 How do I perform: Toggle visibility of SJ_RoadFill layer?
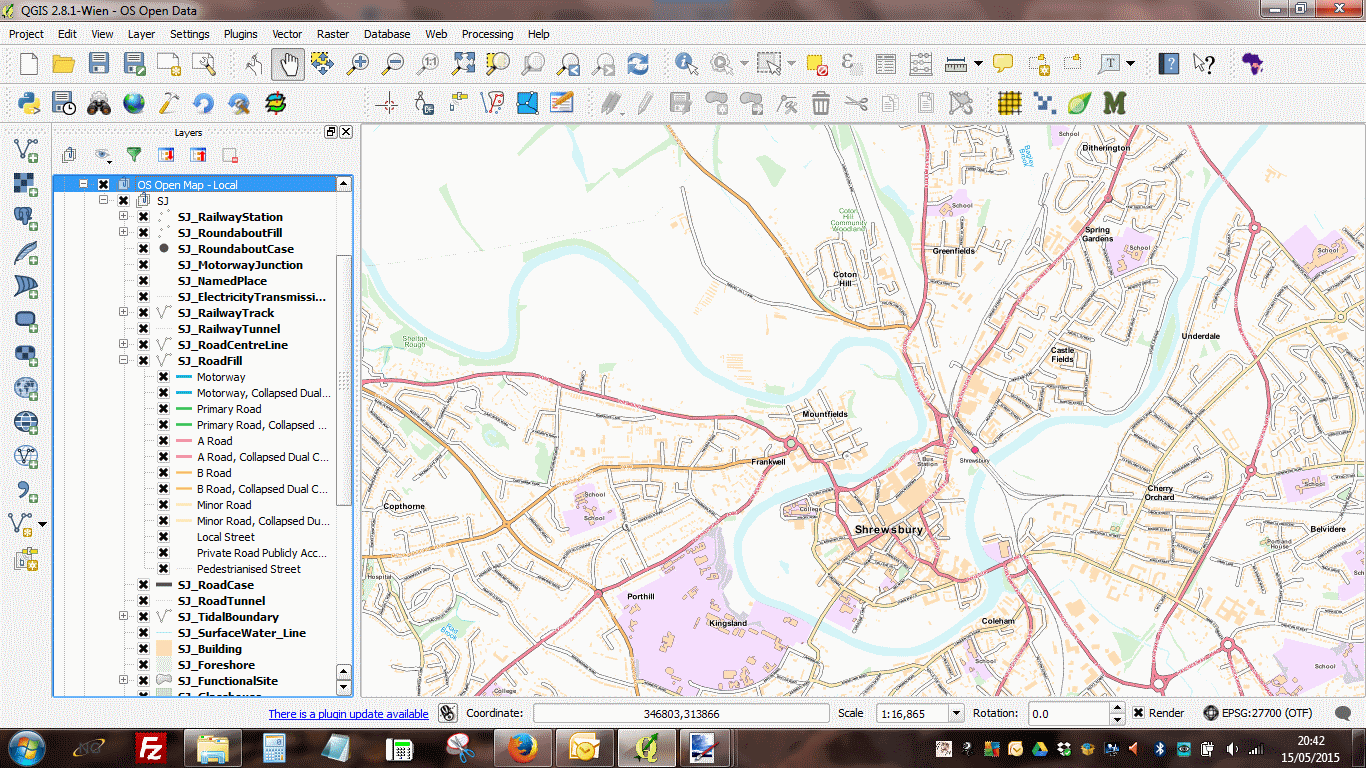143,361
